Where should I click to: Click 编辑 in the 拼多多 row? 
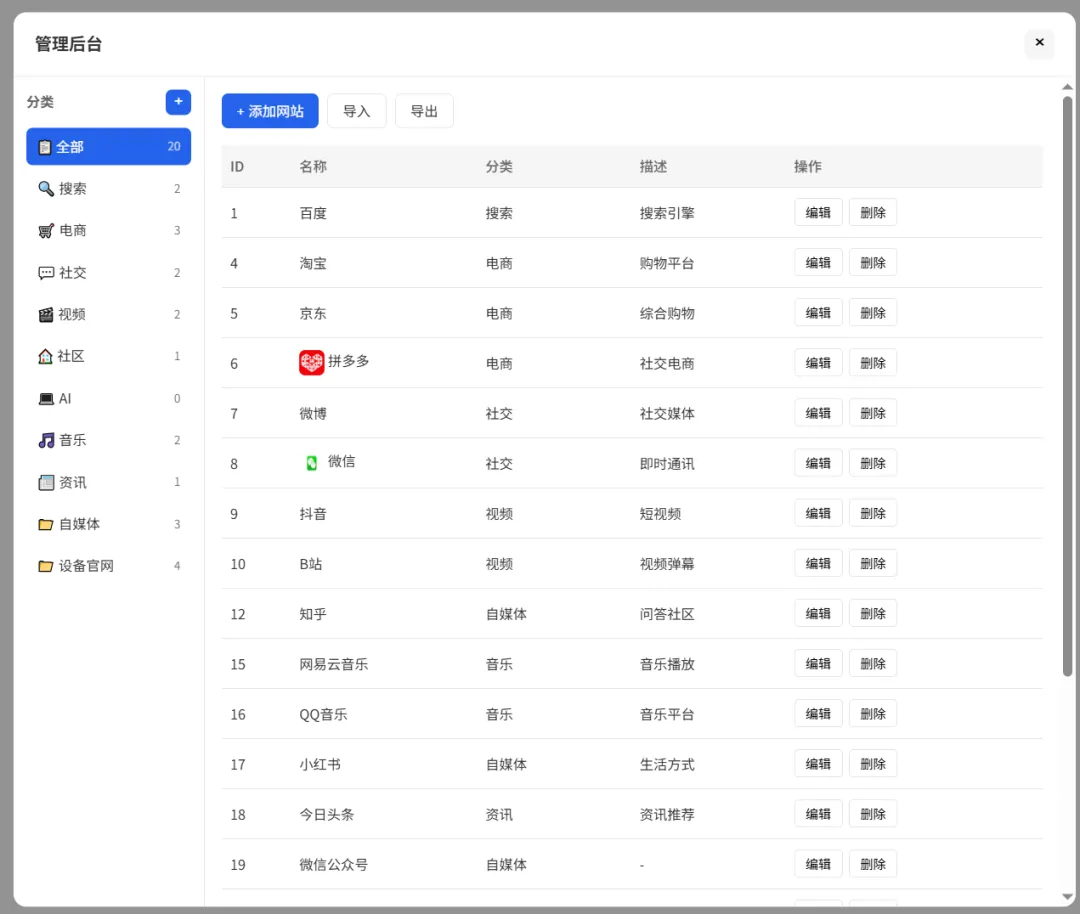(818, 363)
